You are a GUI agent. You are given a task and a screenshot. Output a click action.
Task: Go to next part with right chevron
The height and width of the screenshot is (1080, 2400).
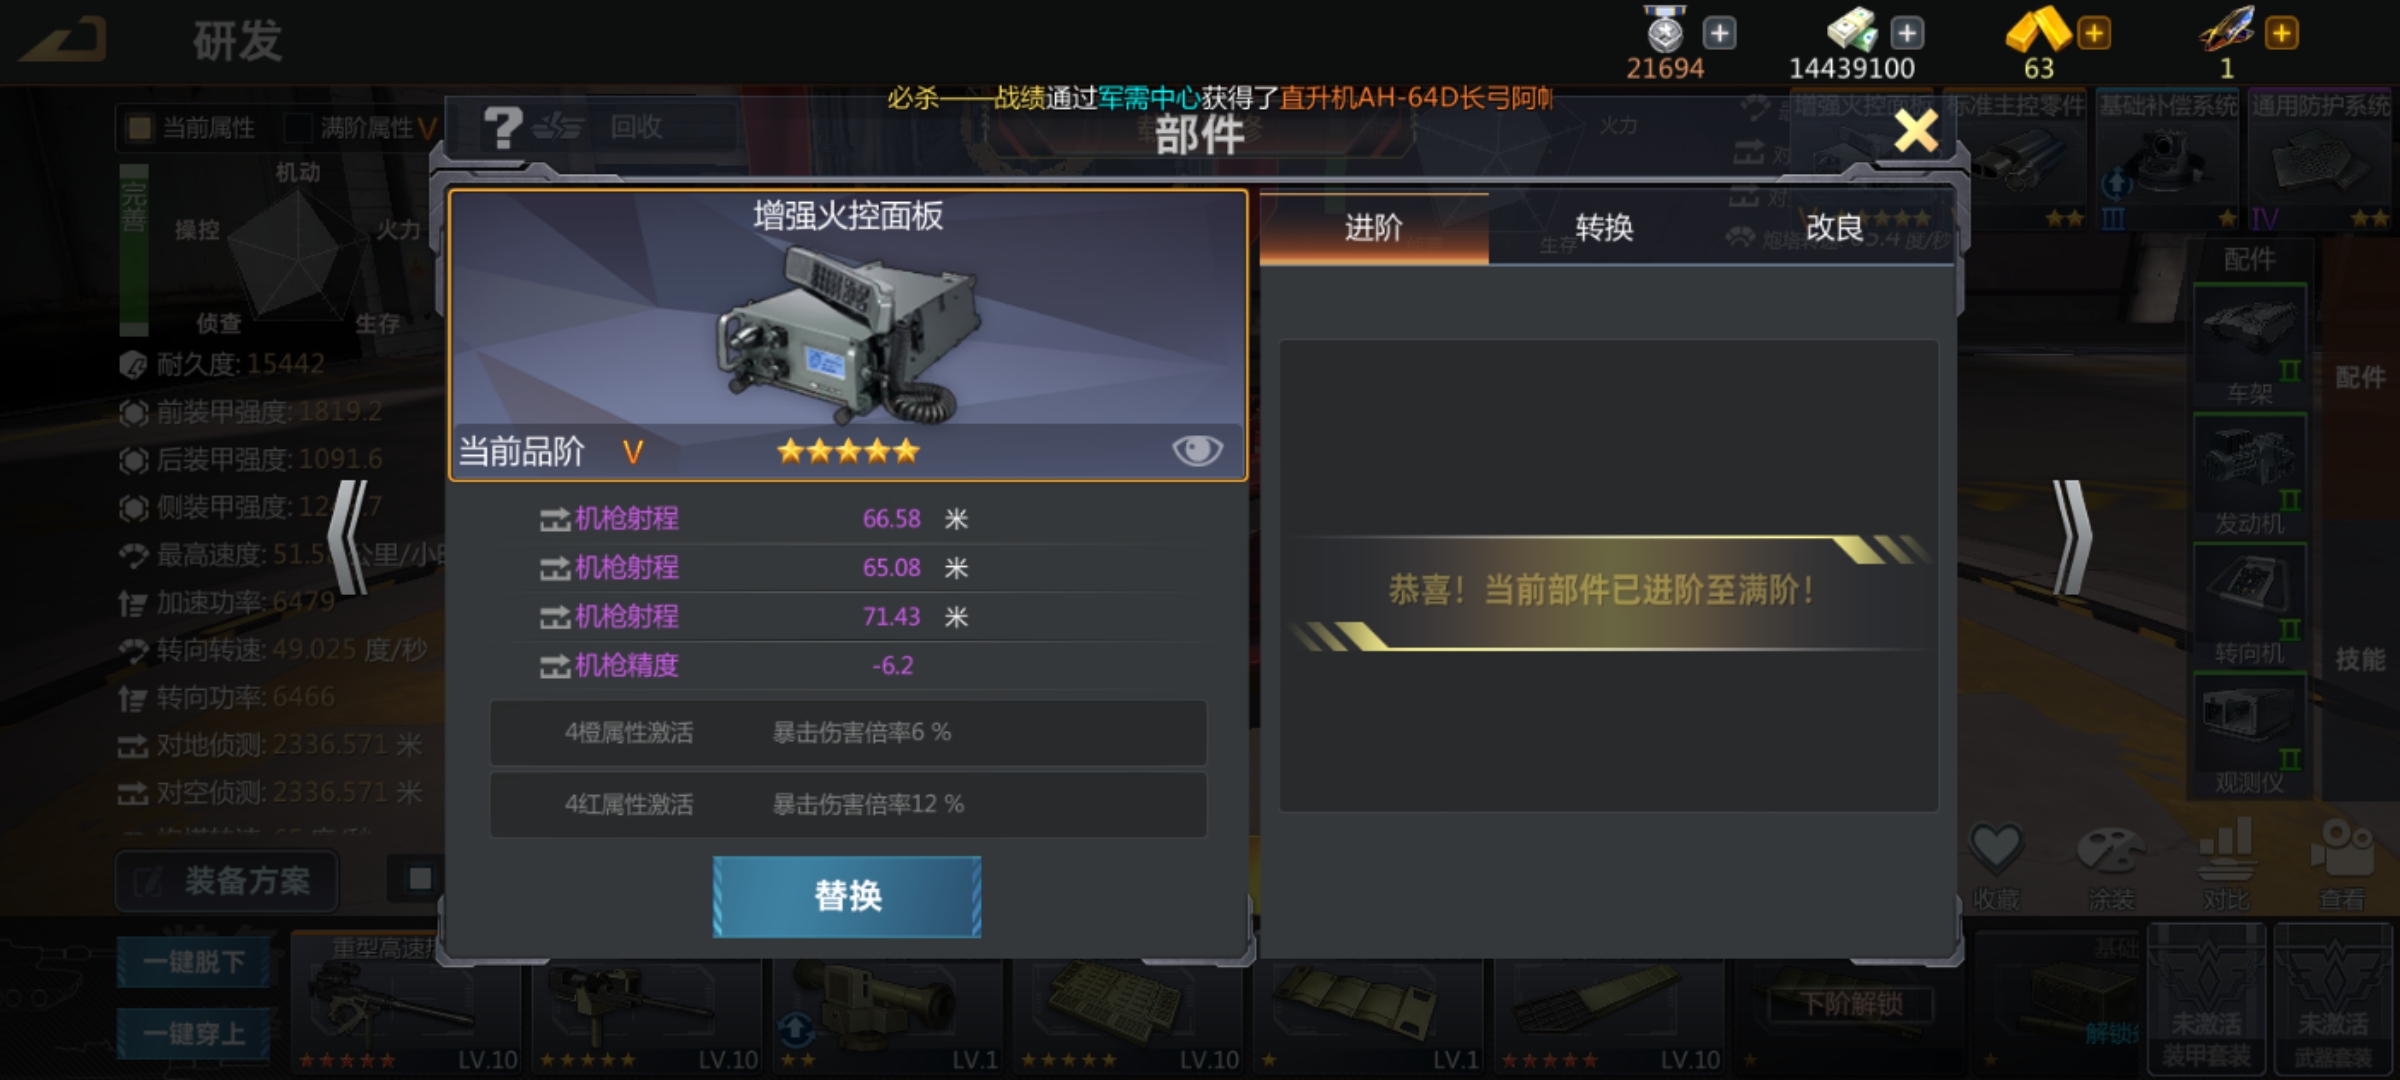[x=2072, y=537]
